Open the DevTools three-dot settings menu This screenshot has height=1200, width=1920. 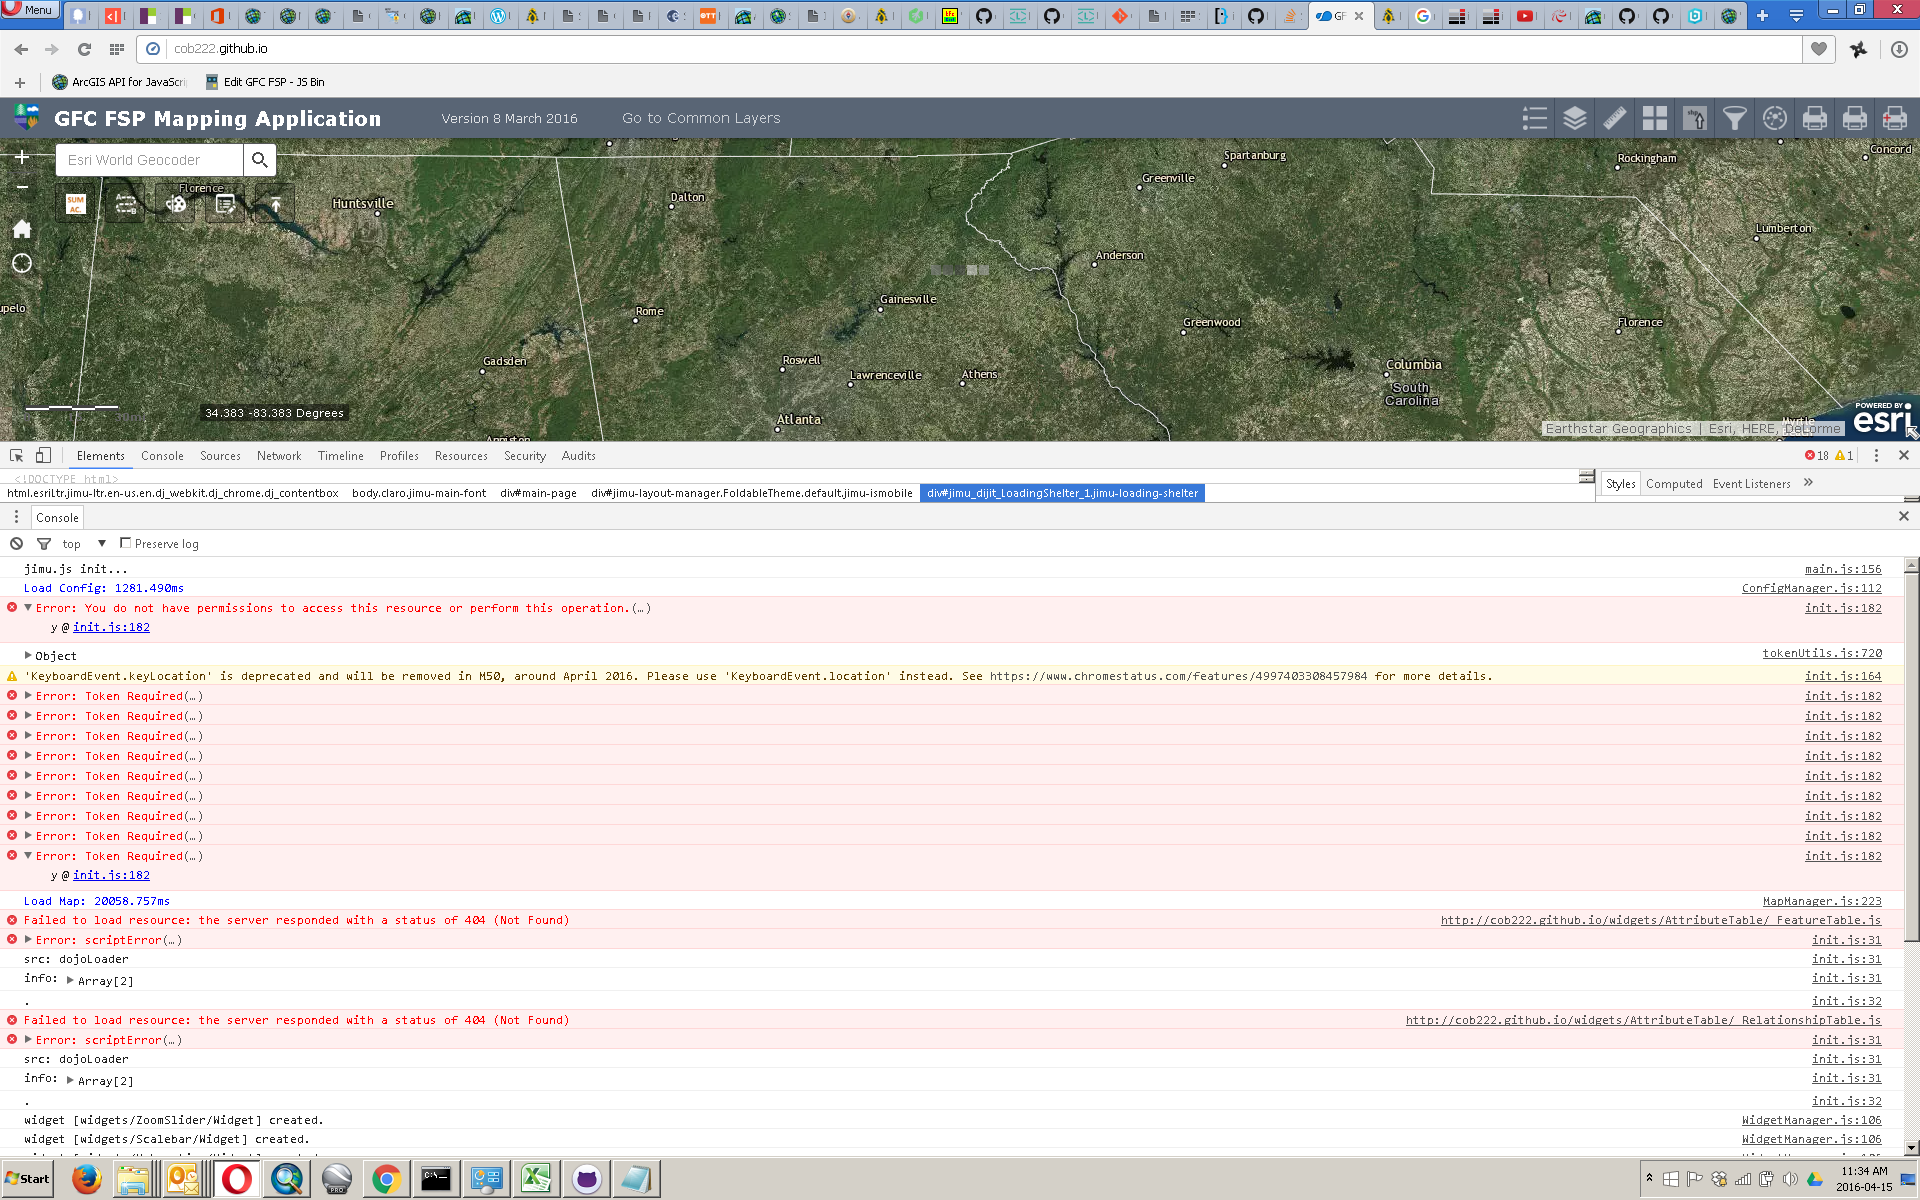pyautogui.click(x=1876, y=455)
